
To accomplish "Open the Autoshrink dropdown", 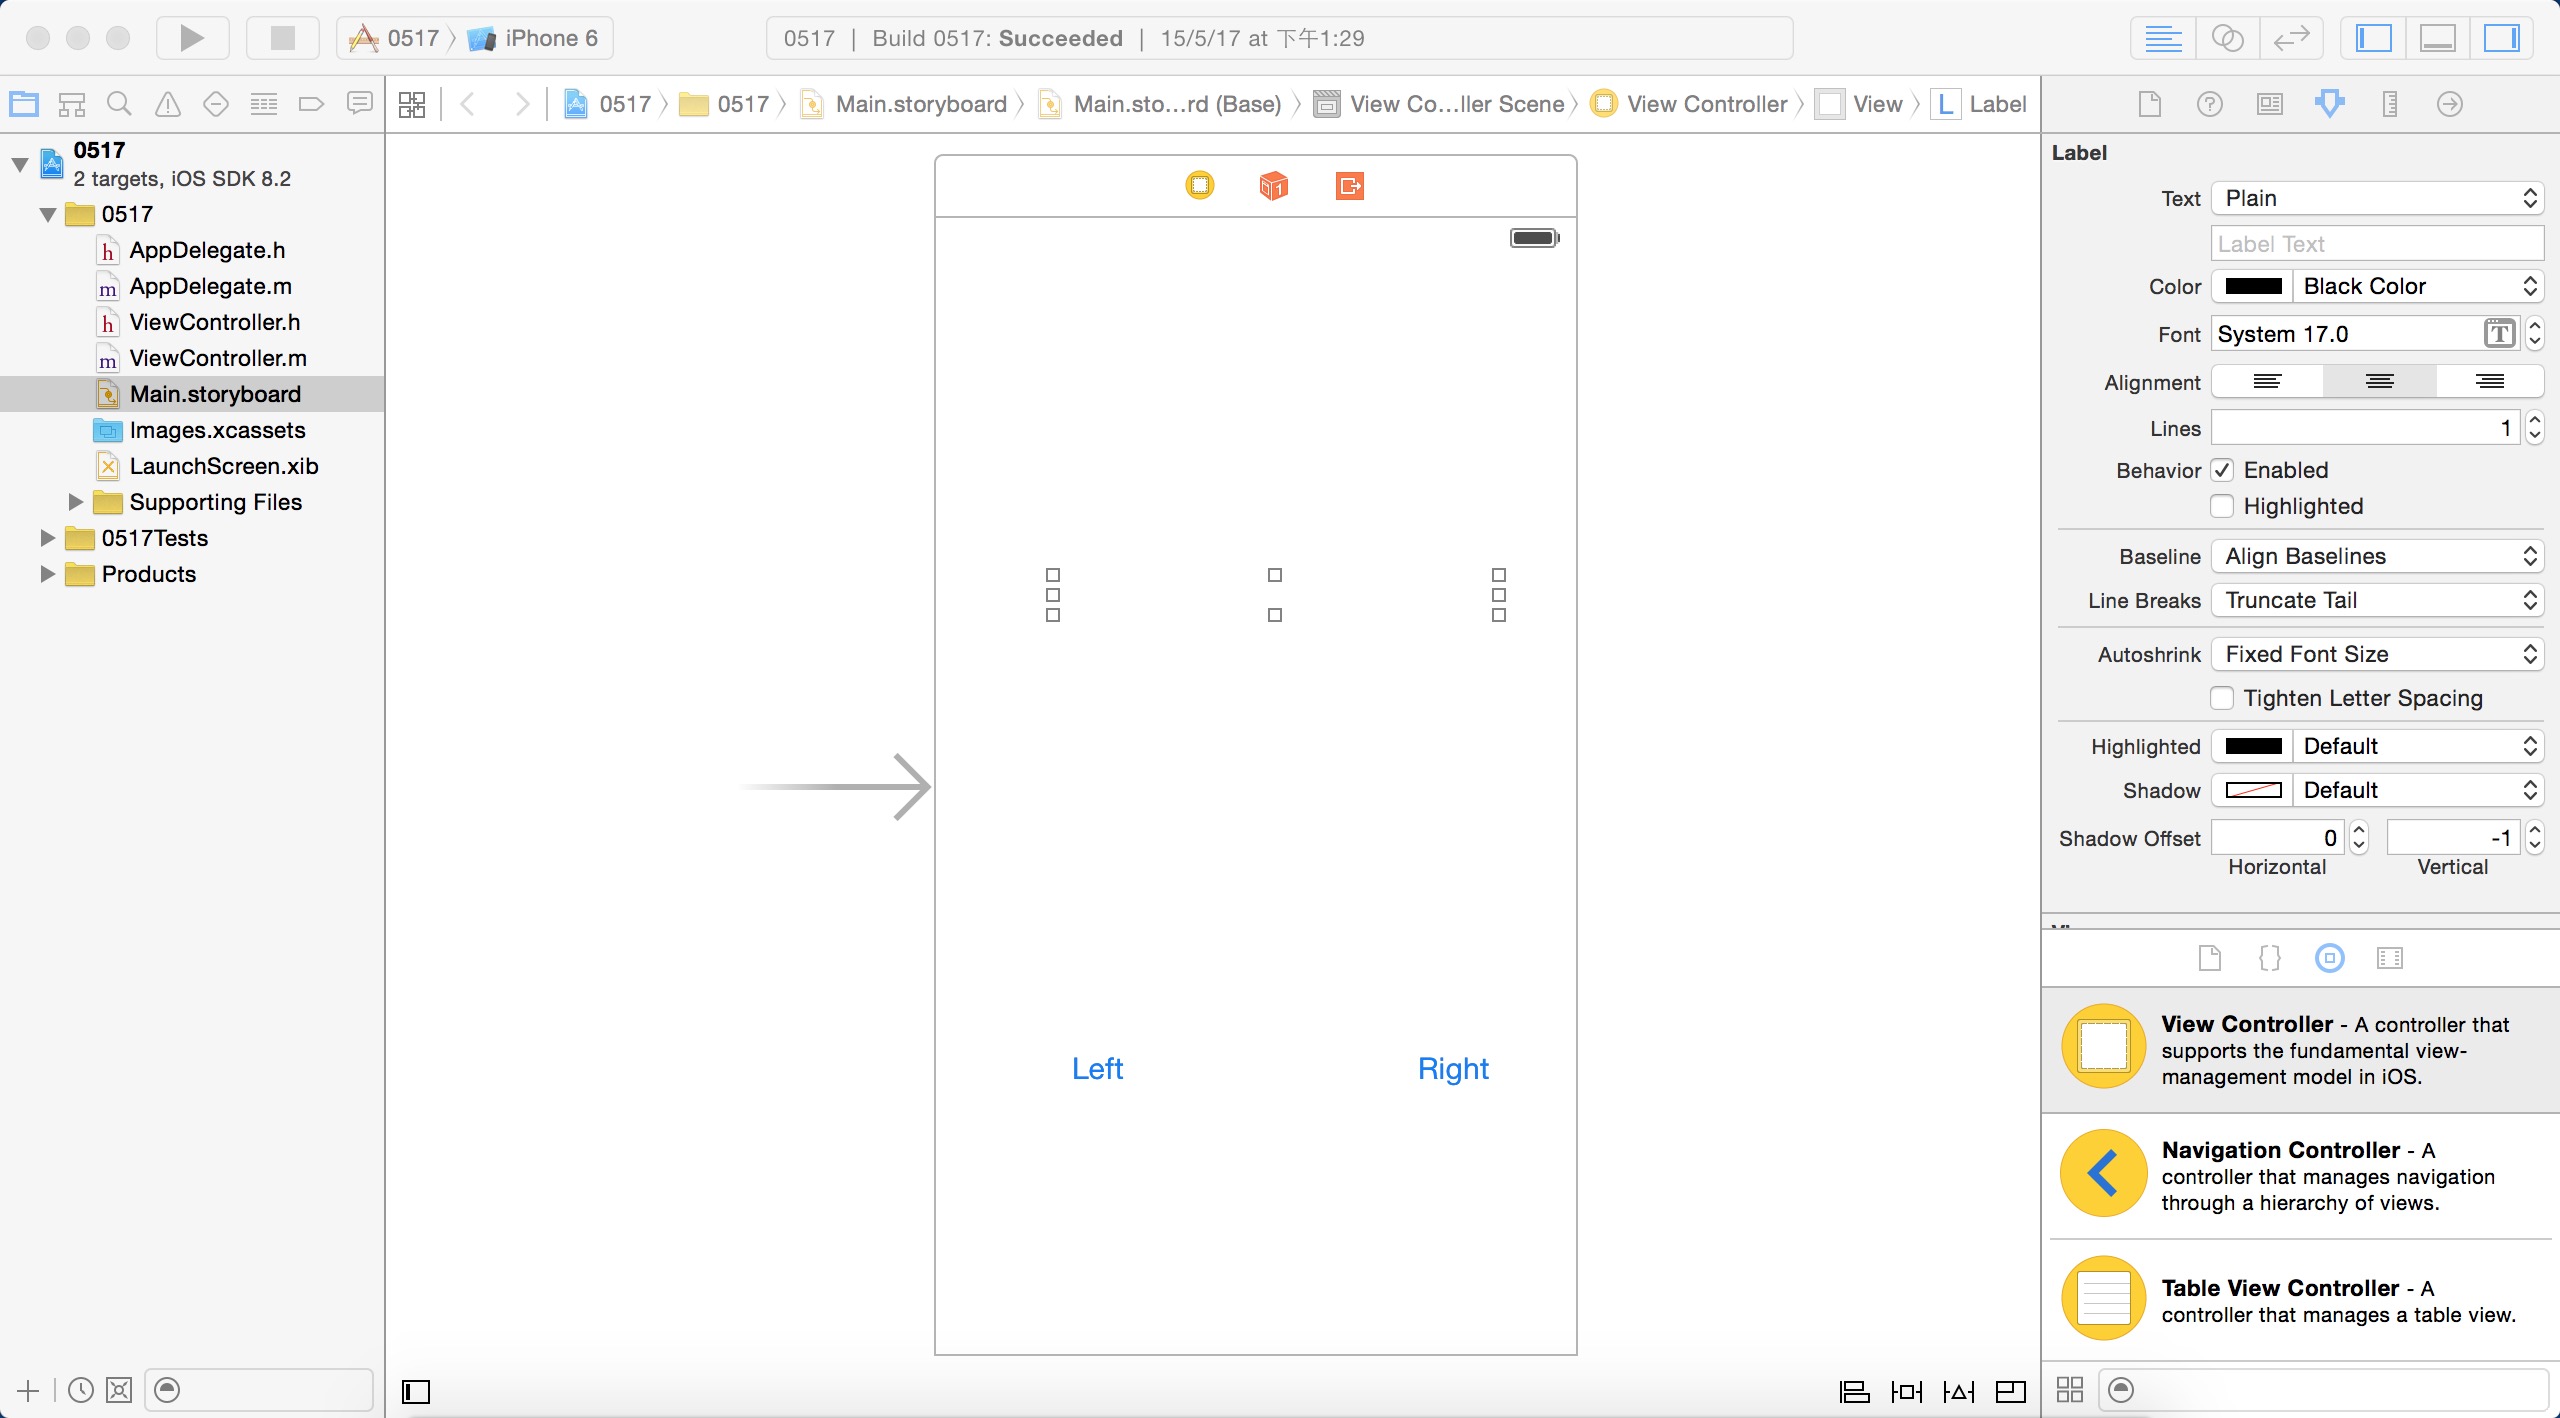I will tap(2377, 654).
